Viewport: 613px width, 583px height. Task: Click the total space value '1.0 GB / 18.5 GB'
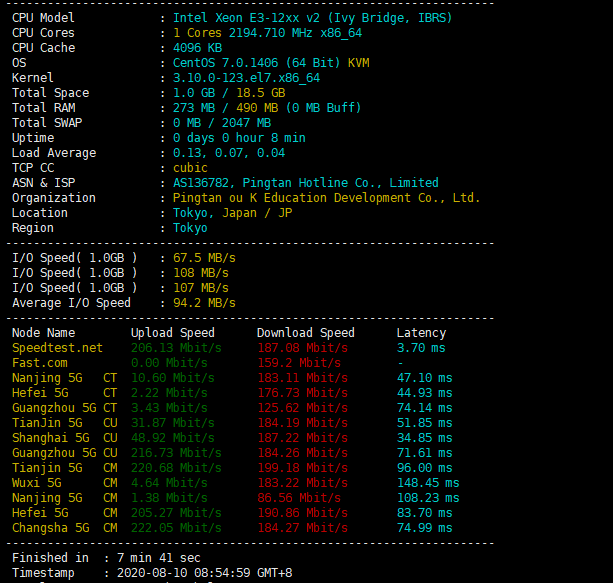tap(229, 93)
